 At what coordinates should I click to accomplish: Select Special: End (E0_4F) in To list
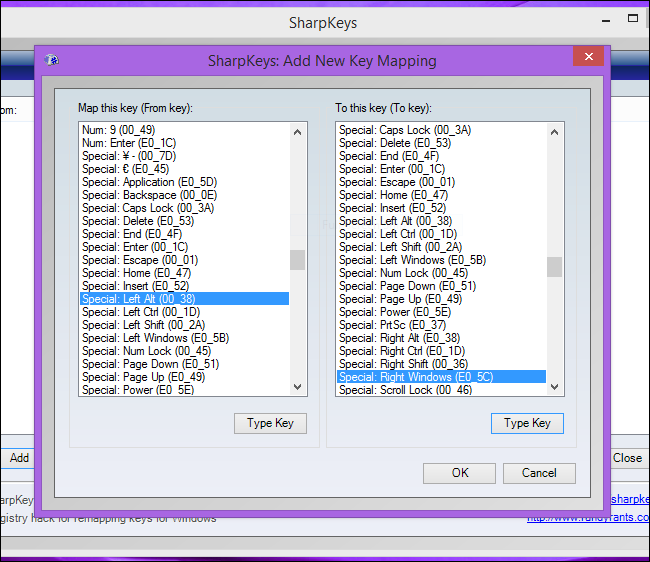pos(441,156)
